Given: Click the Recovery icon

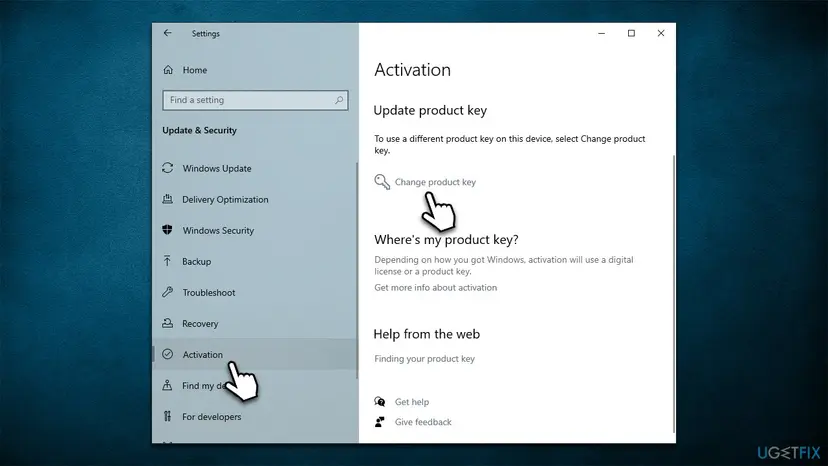Looking at the screenshot, I should [167, 323].
